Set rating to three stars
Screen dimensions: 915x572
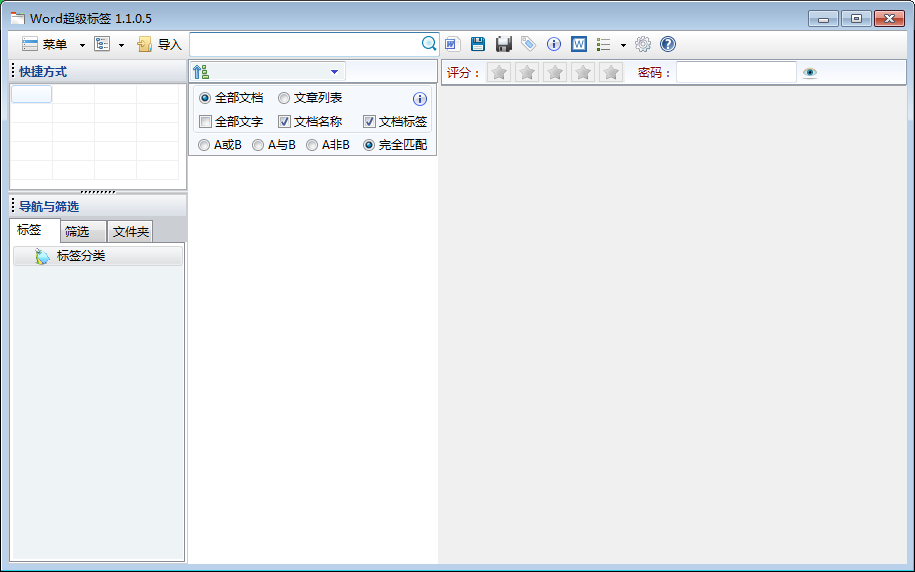[555, 72]
